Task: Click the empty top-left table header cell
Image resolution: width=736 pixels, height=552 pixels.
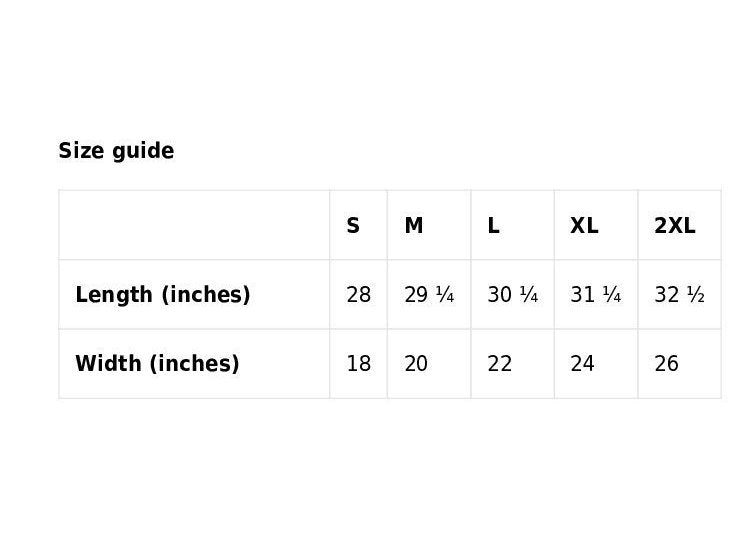Action: click(194, 225)
